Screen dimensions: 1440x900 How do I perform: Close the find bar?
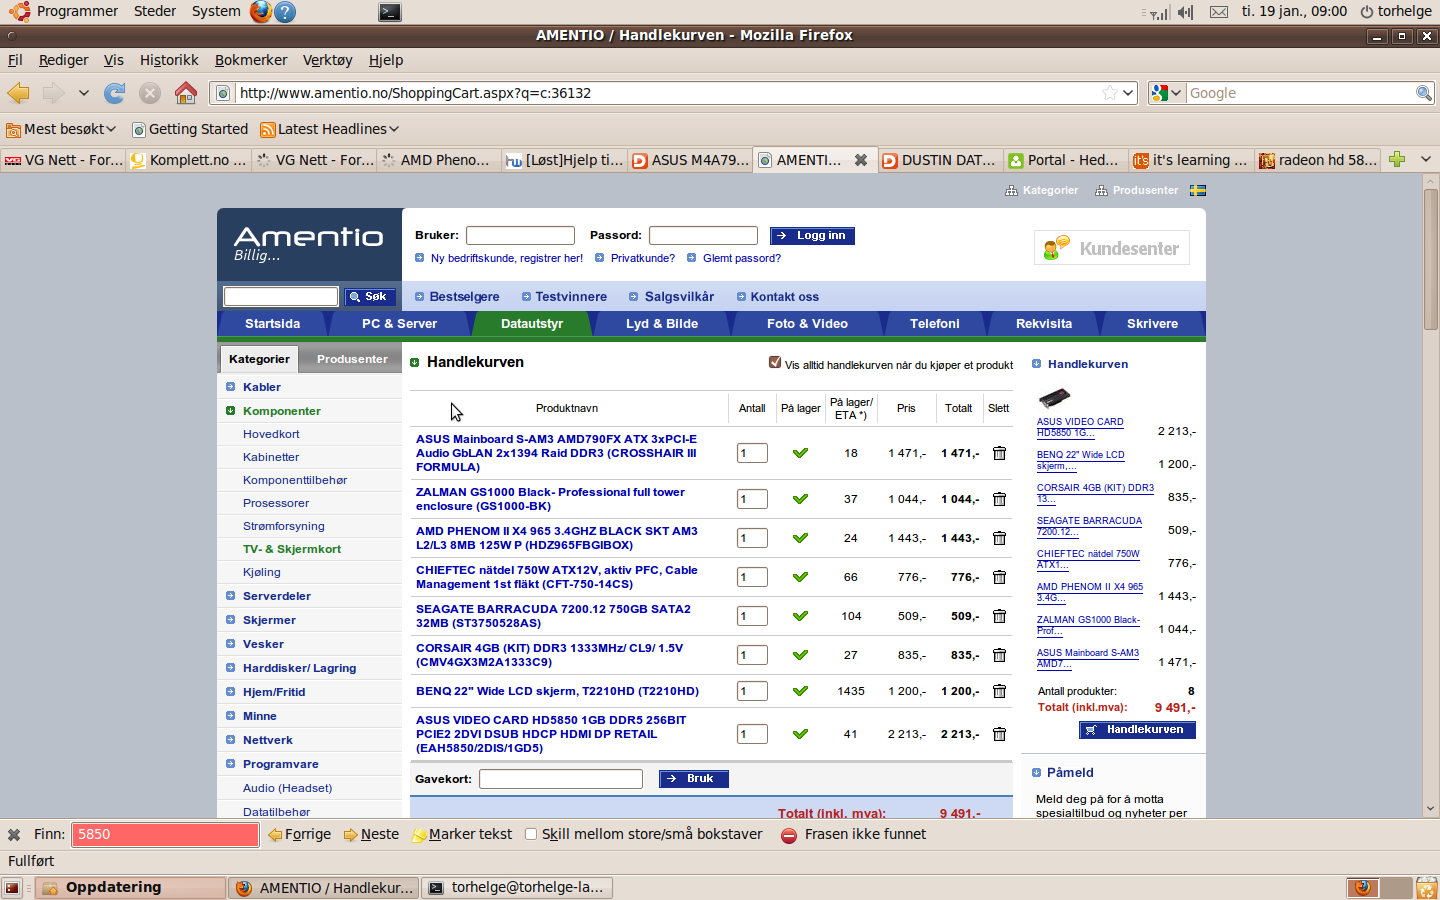click(14, 834)
